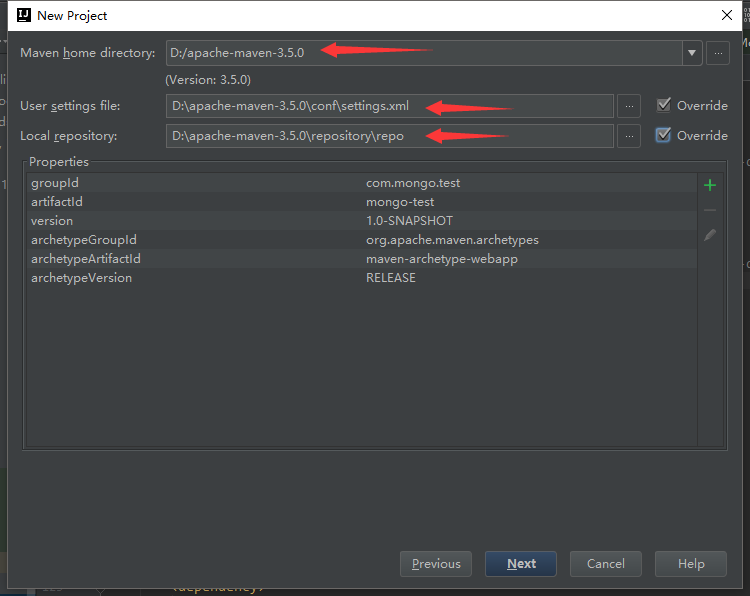
Task: Open Maven home directory dropdown
Action: 692,53
